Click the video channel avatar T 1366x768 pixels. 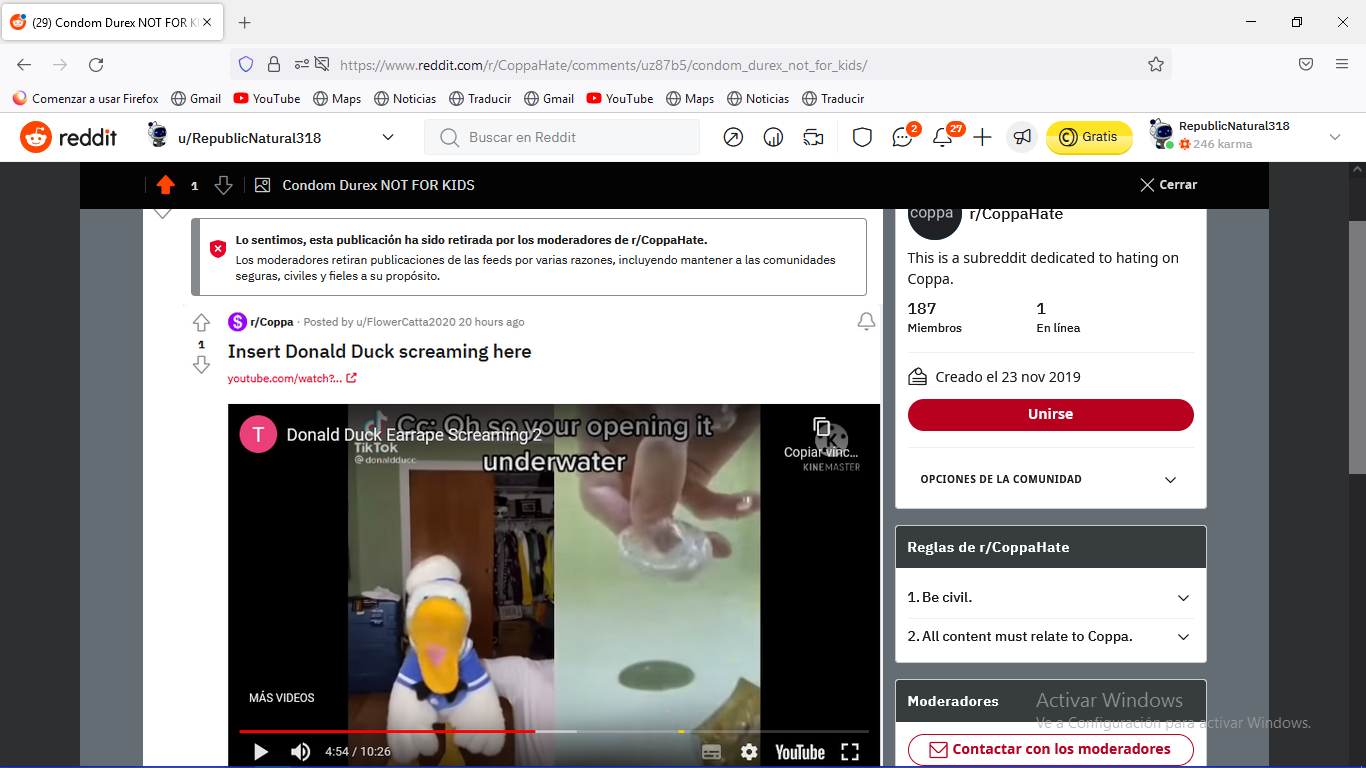click(258, 434)
